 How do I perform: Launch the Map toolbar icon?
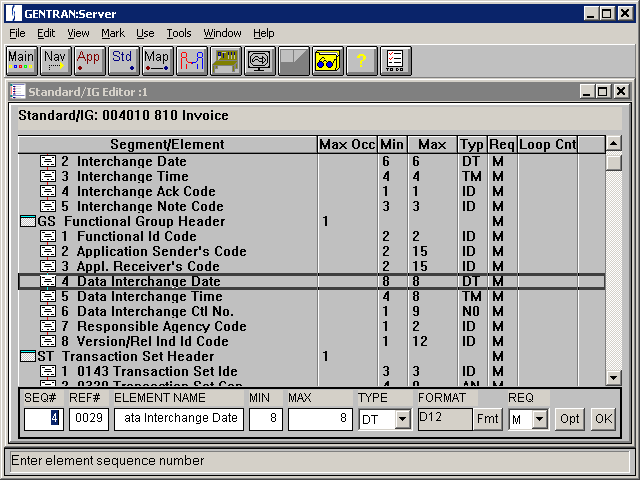pos(158,61)
